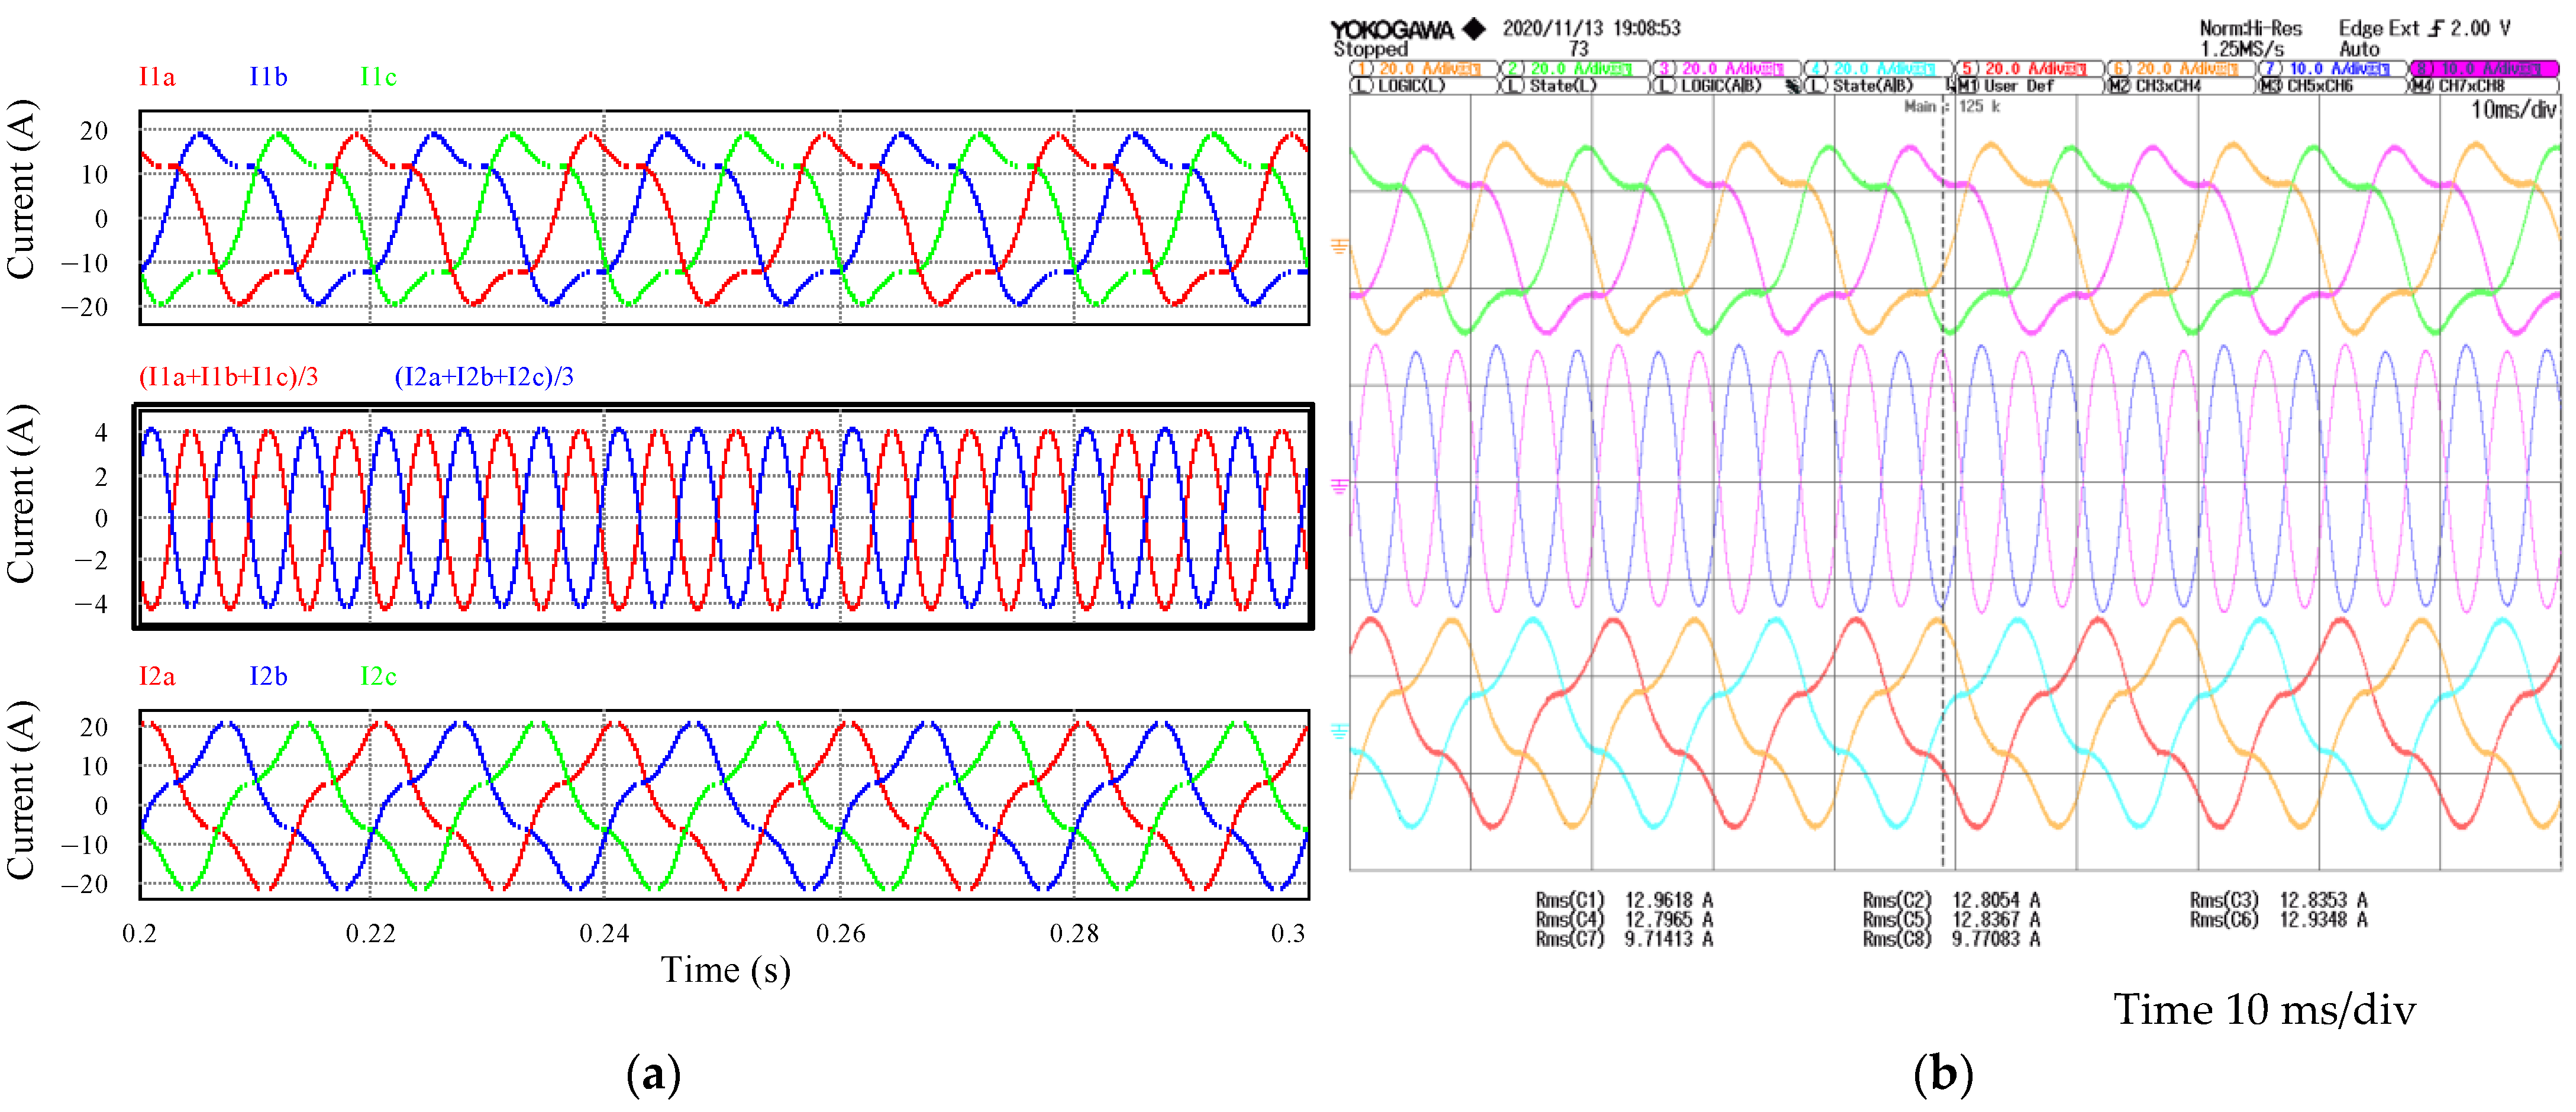Click the magenta ground level marker
The height and width of the screenshot is (1112, 2576).
tap(1339, 486)
